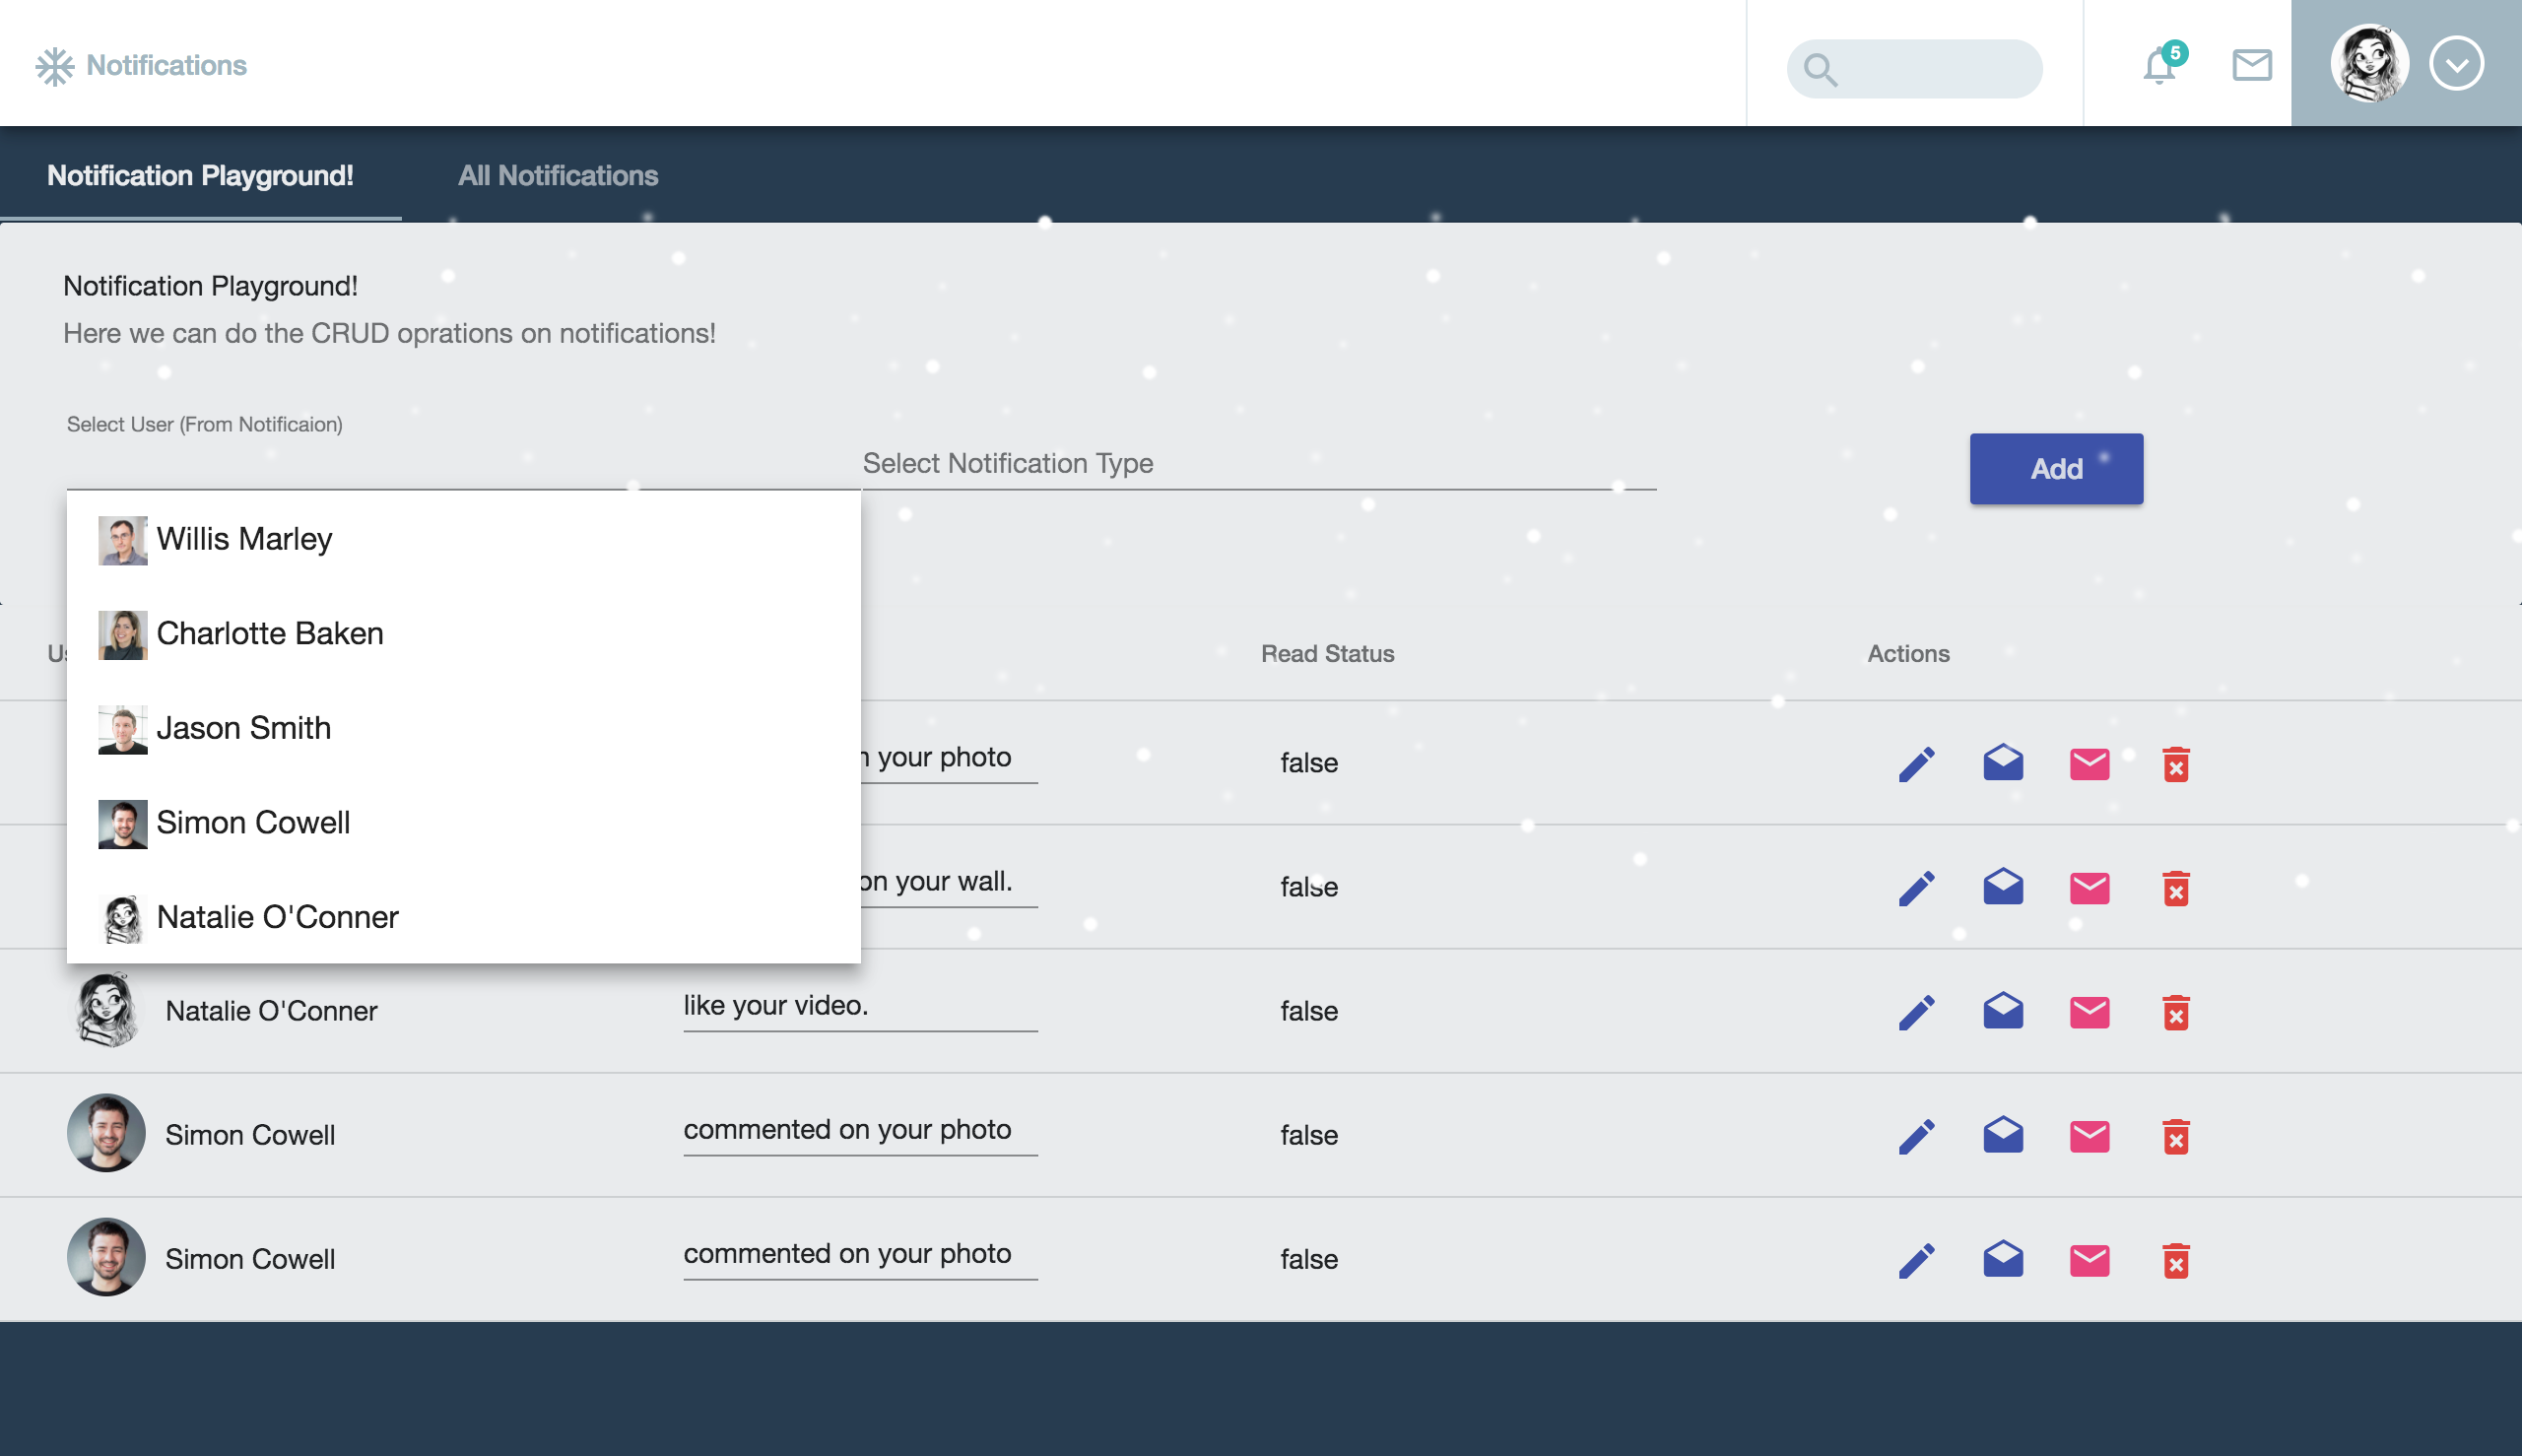Viewport: 2522px width, 1456px height.
Task: Edit the first notification with pencil icon
Action: click(x=1916, y=764)
